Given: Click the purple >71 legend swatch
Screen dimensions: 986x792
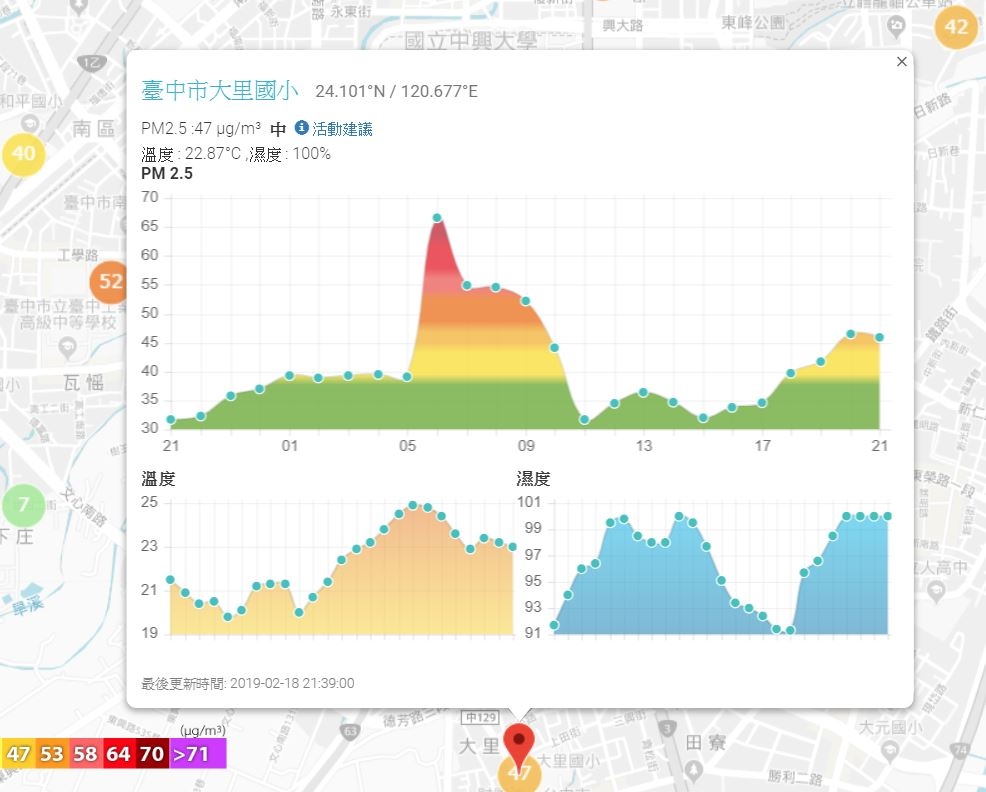Looking at the screenshot, I should [x=197, y=754].
